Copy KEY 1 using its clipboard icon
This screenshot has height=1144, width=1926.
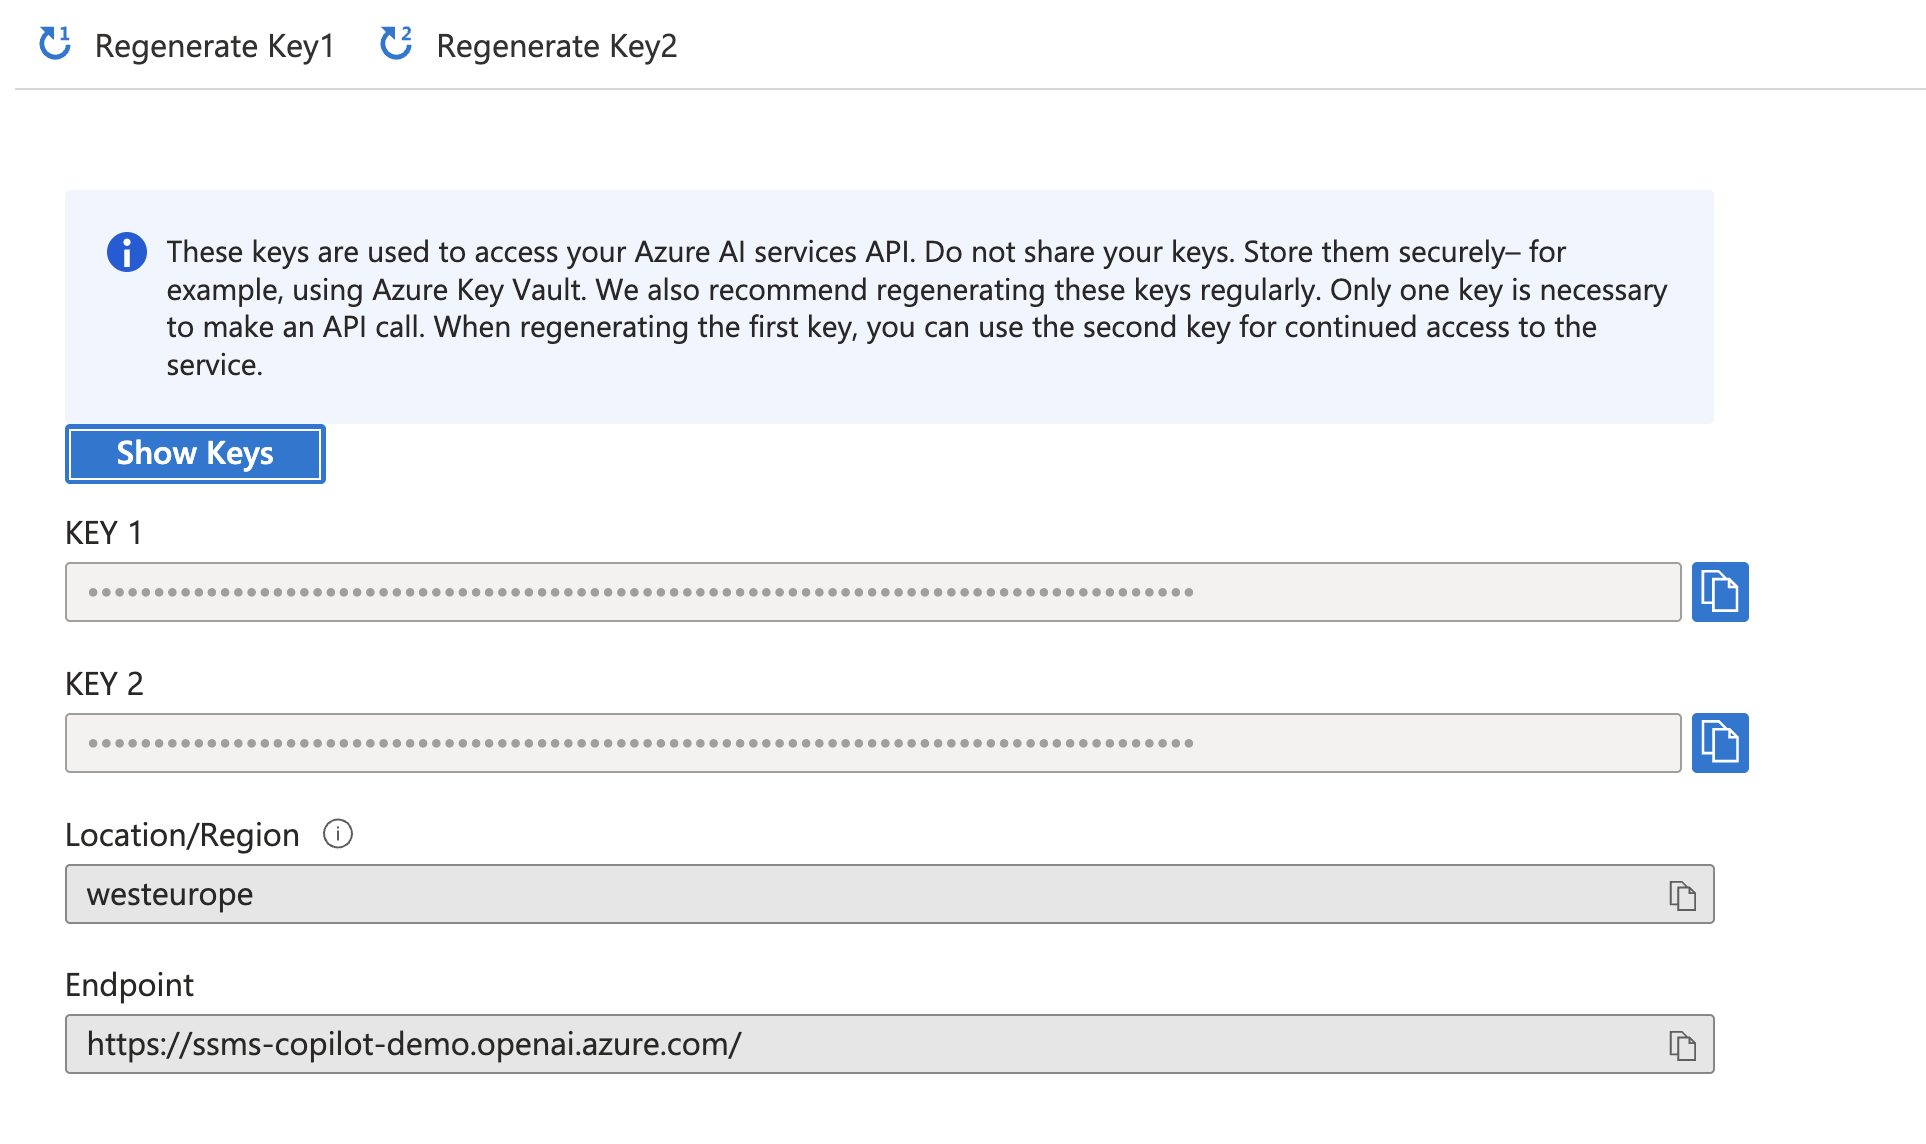pyautogui.click(x=1720, y=592)
